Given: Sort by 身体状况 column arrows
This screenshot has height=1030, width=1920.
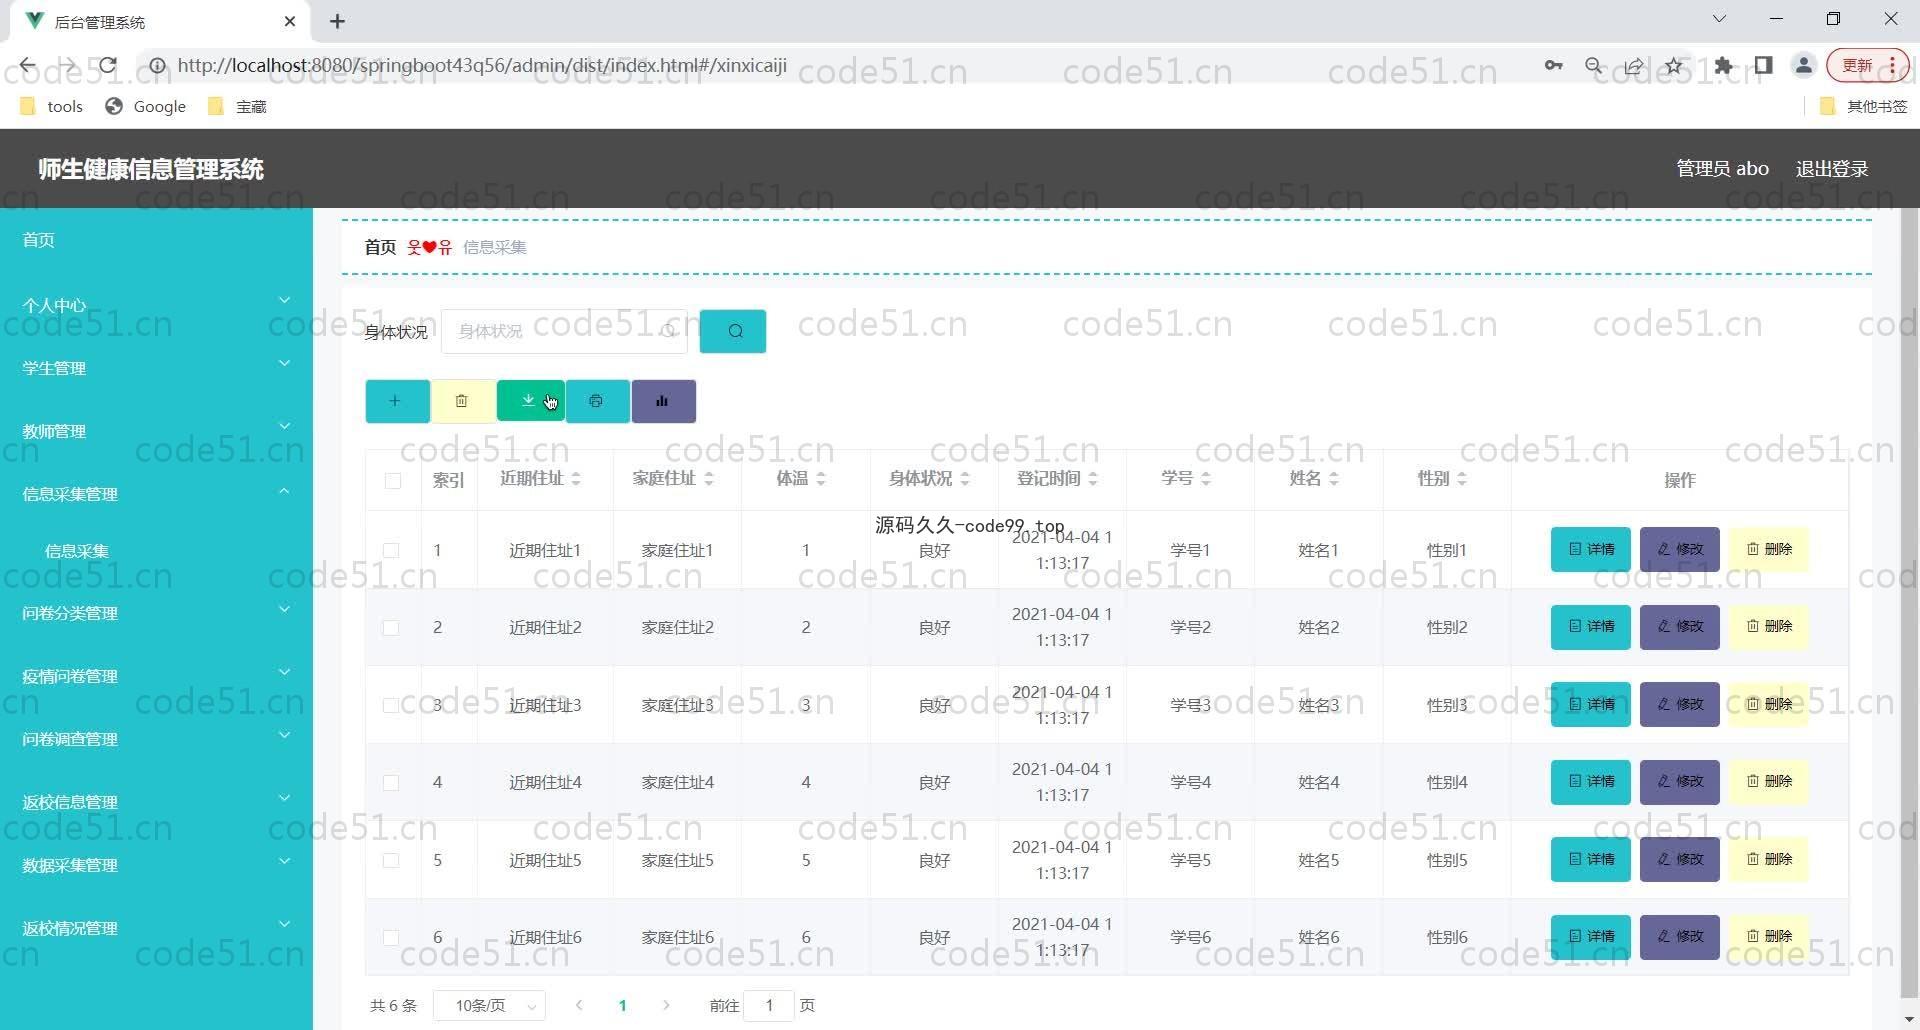Looking at the screenshot, I should [x=964, y=479].
